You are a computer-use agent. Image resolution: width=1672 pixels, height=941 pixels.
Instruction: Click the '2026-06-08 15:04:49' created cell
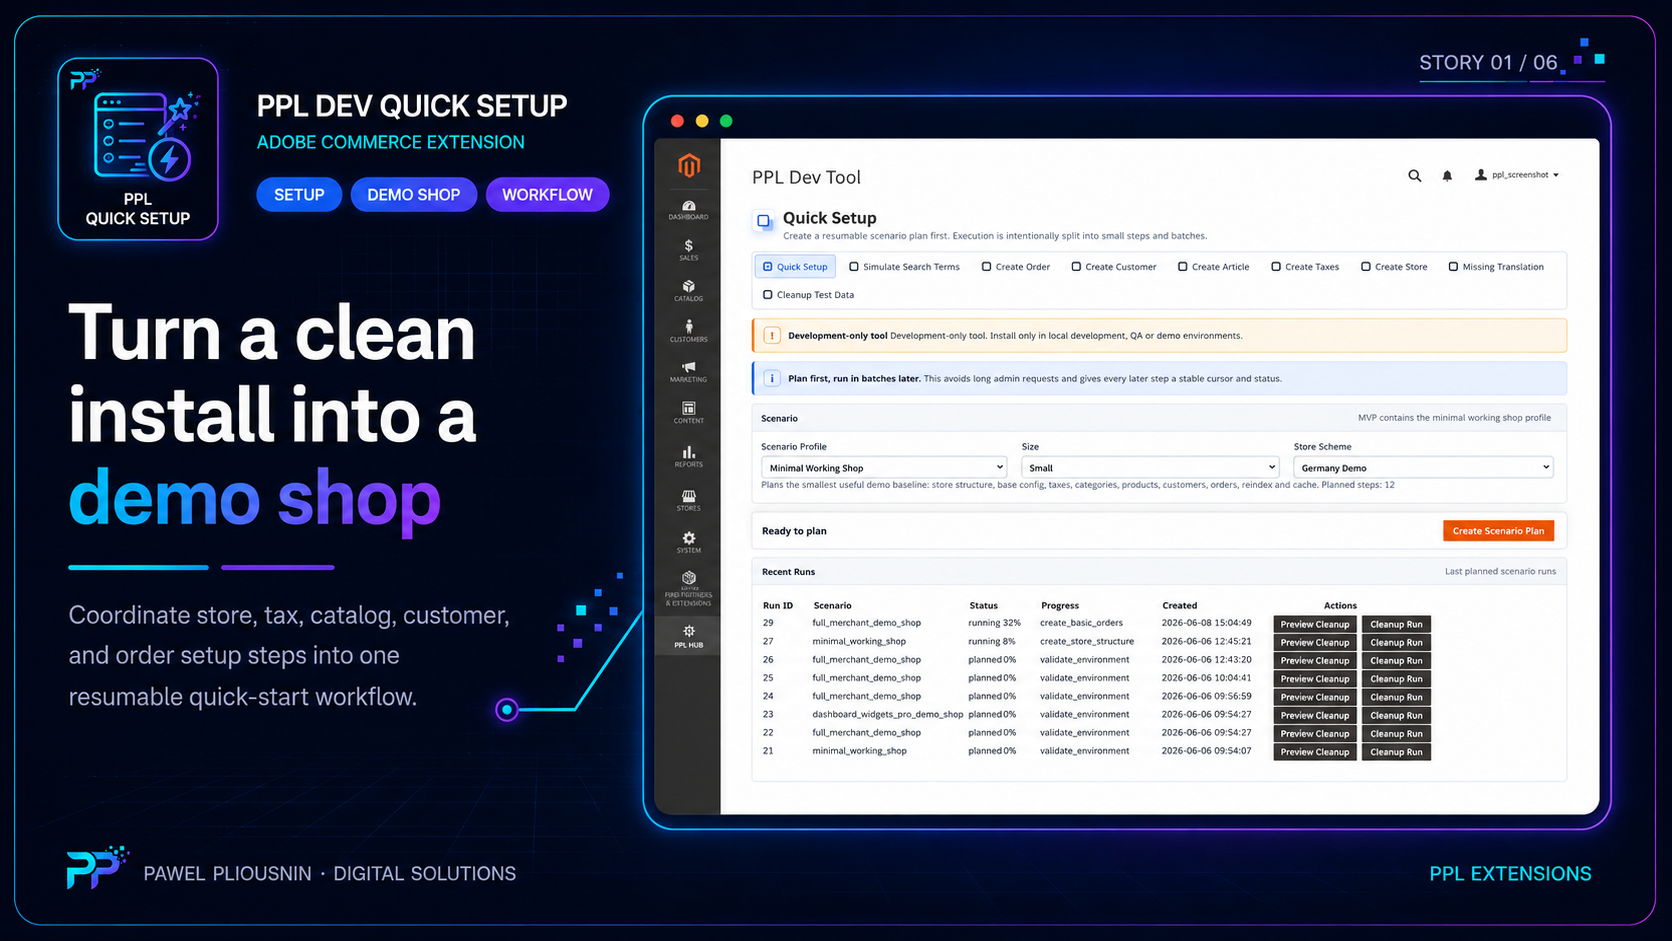tap(1206, 623)
